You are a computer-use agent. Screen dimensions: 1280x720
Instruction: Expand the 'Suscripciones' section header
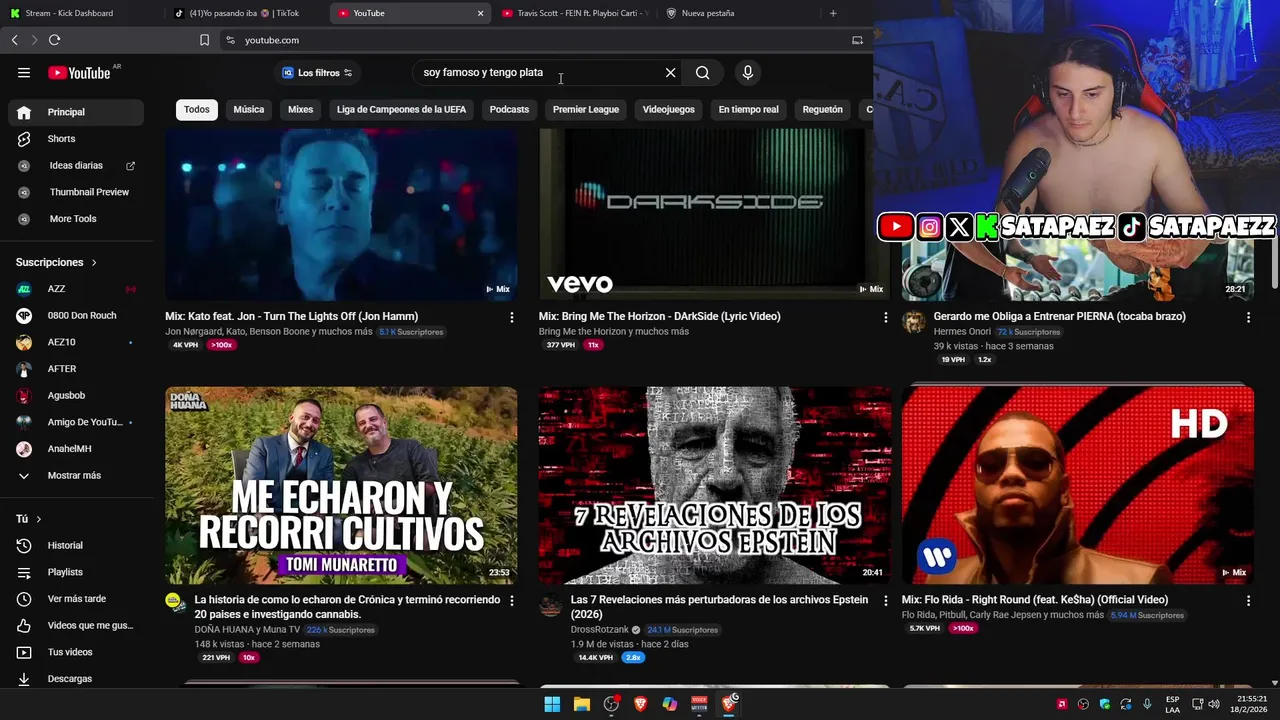(x=57, y=262)
